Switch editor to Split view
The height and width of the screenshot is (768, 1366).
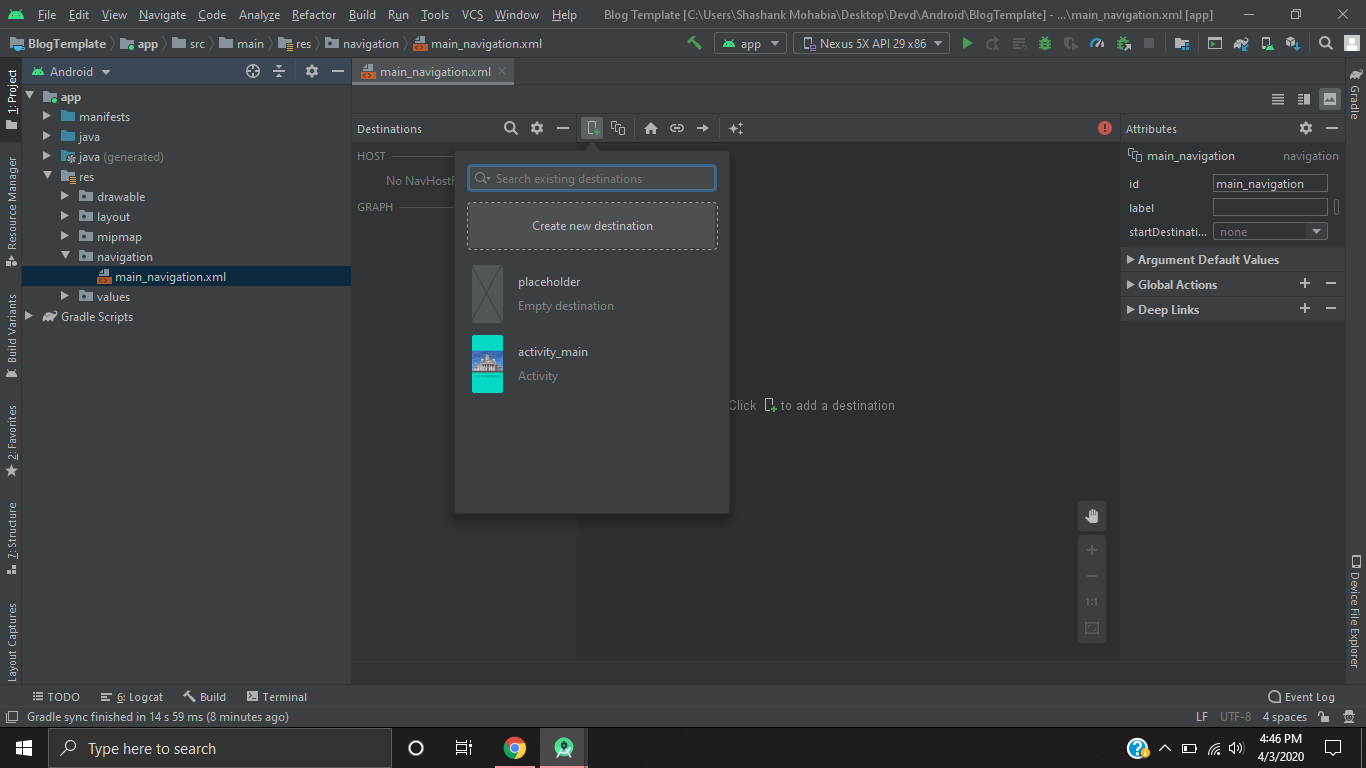pos(1302,99)
